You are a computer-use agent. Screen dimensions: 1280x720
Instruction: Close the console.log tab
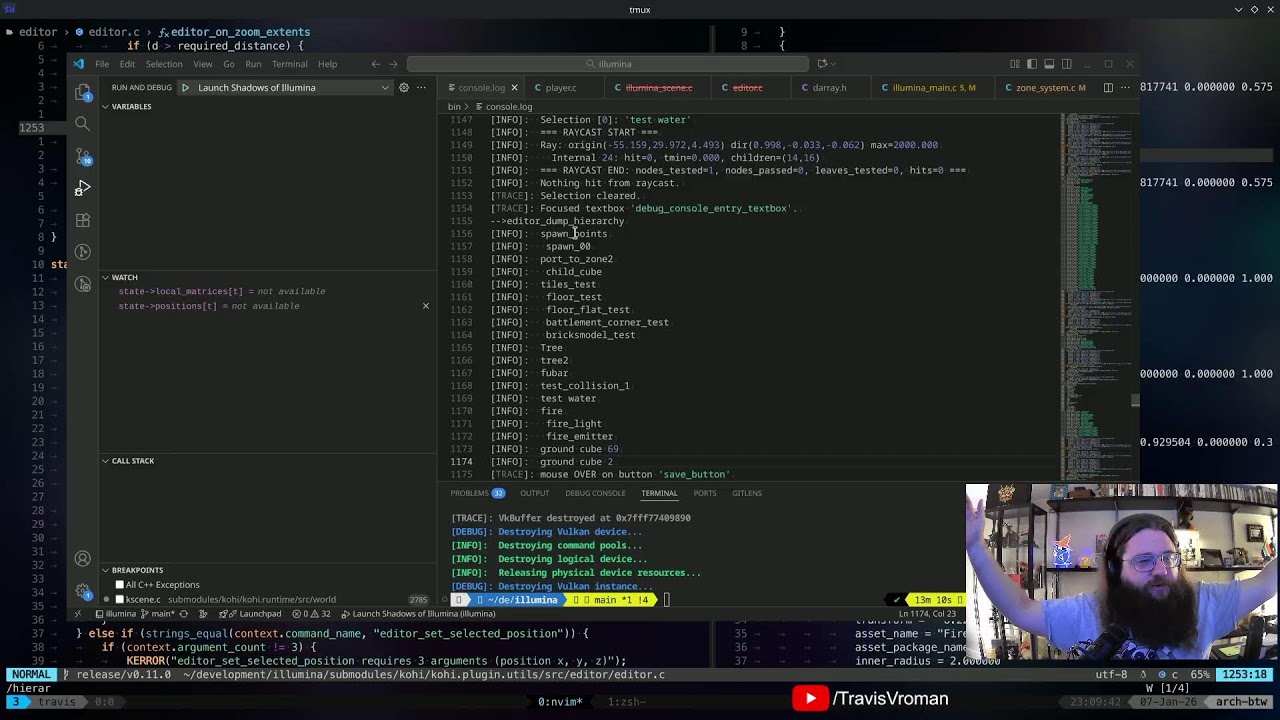point(514,87)
